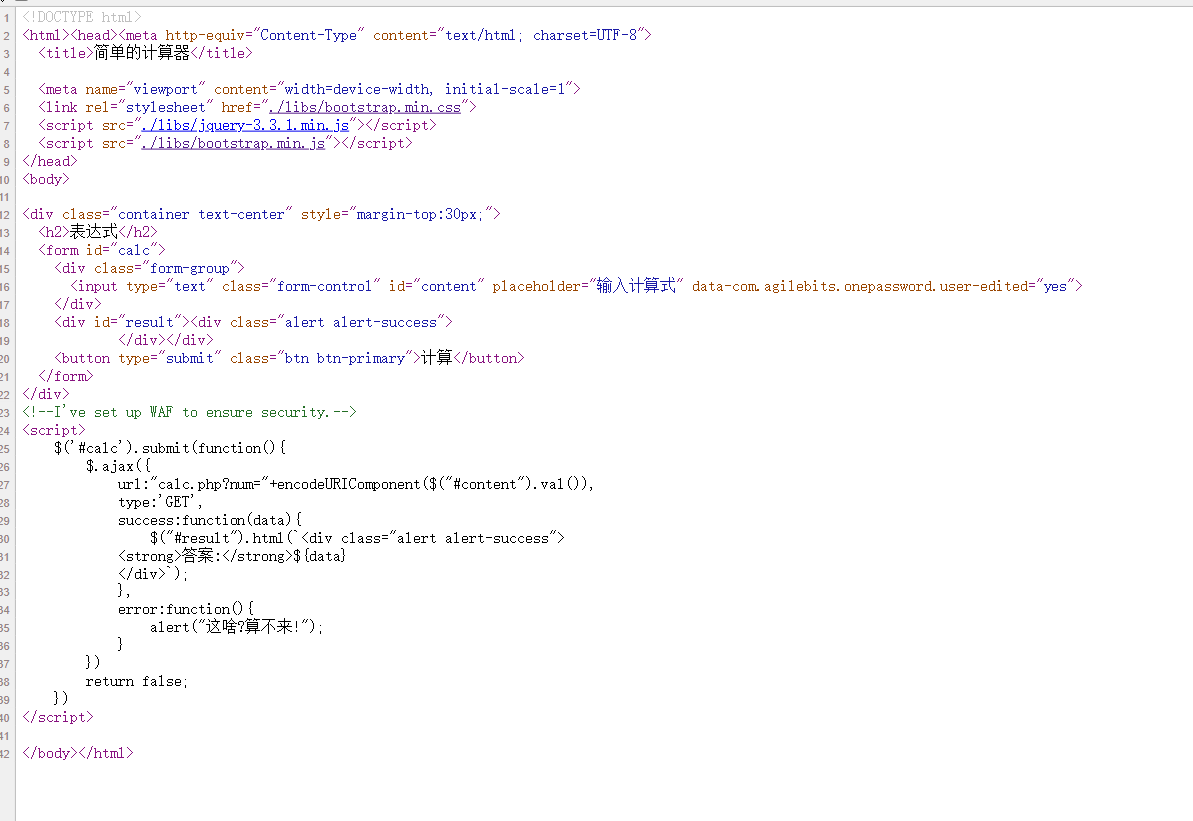
Task: Click the closing </body></html> line
Action: tap(78, 753)
